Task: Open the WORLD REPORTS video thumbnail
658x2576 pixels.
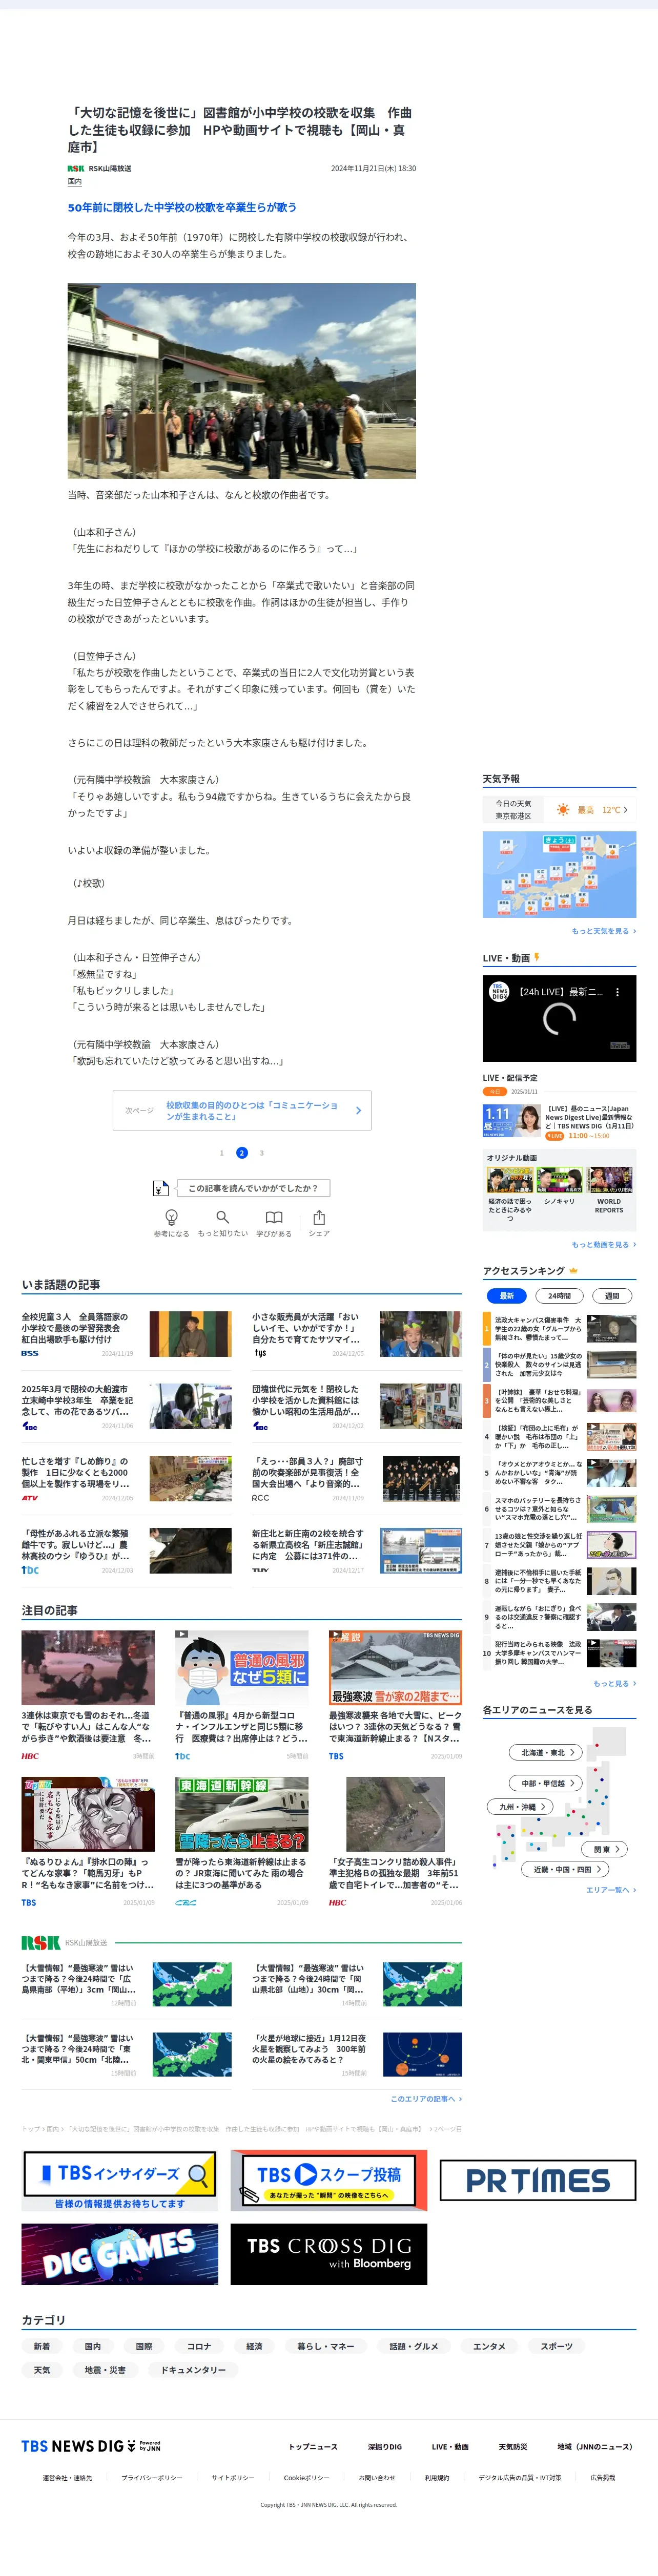Action: (x=609, y=1181)
